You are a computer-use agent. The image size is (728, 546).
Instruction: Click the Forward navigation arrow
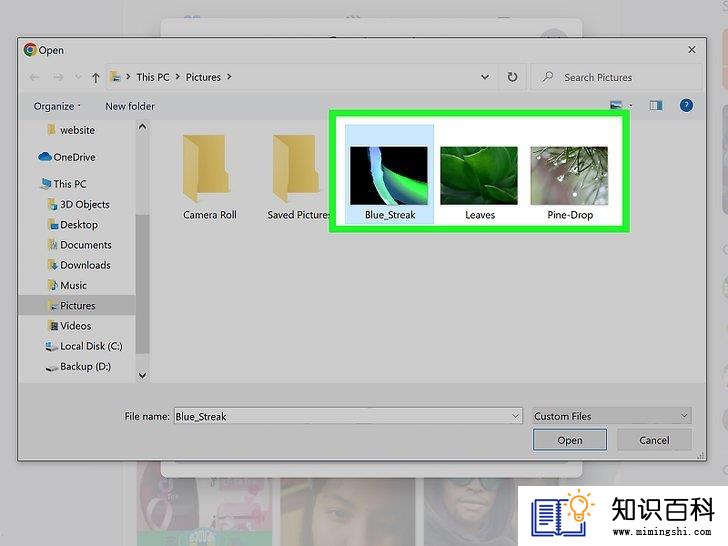tap(58, 77)
